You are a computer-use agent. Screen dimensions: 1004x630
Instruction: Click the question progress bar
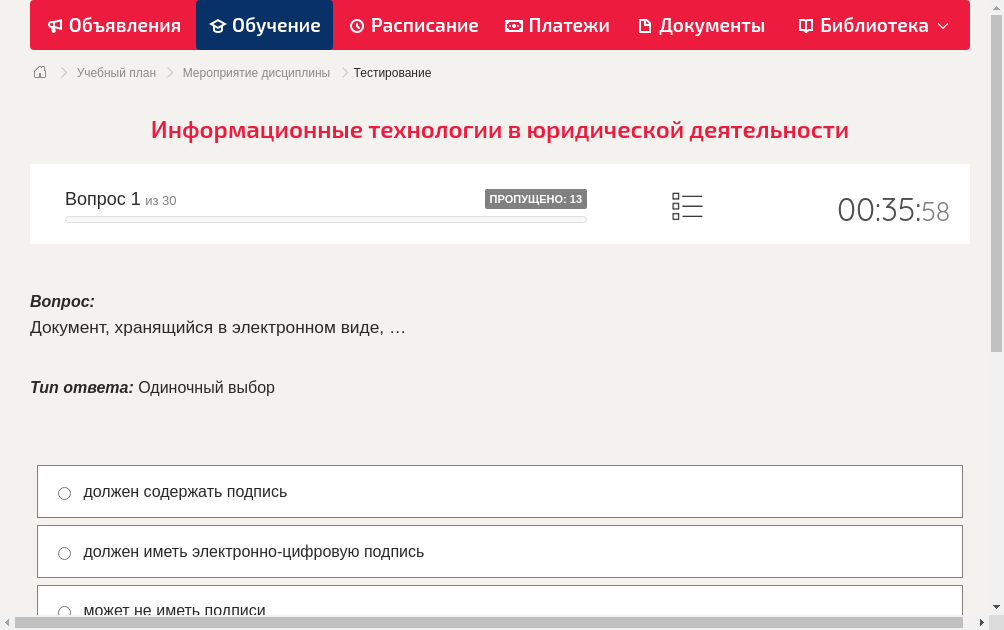(325, 219)
